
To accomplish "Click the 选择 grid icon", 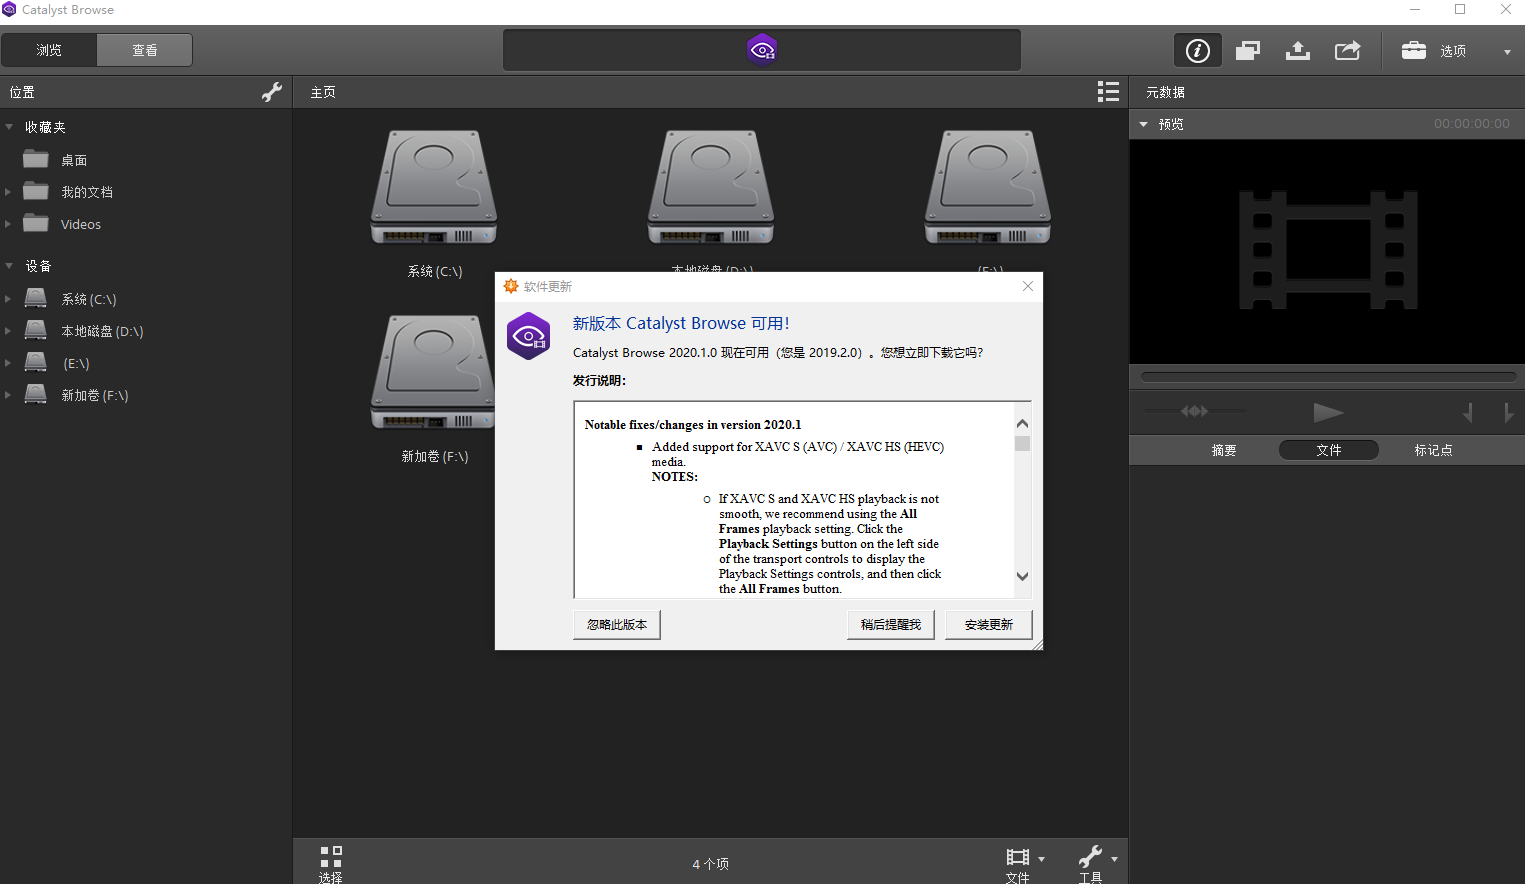I will coord(331,857).
